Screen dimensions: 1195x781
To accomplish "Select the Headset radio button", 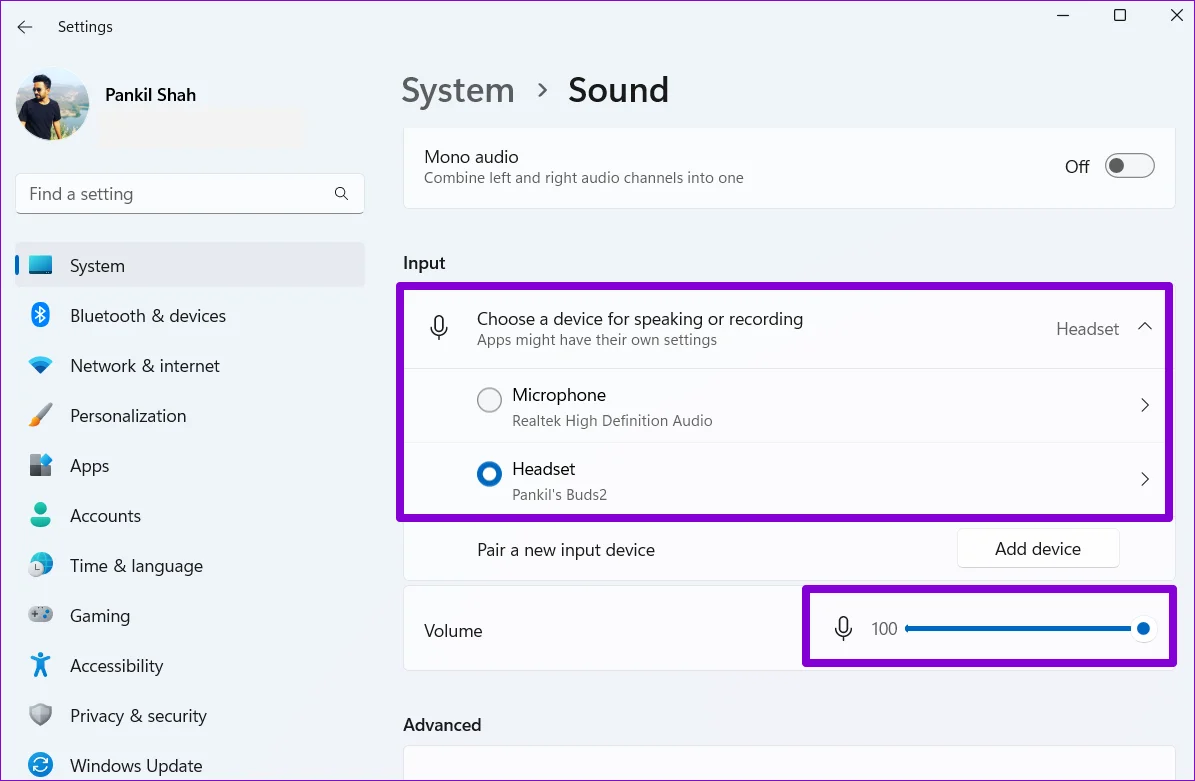I will (489, 475).
